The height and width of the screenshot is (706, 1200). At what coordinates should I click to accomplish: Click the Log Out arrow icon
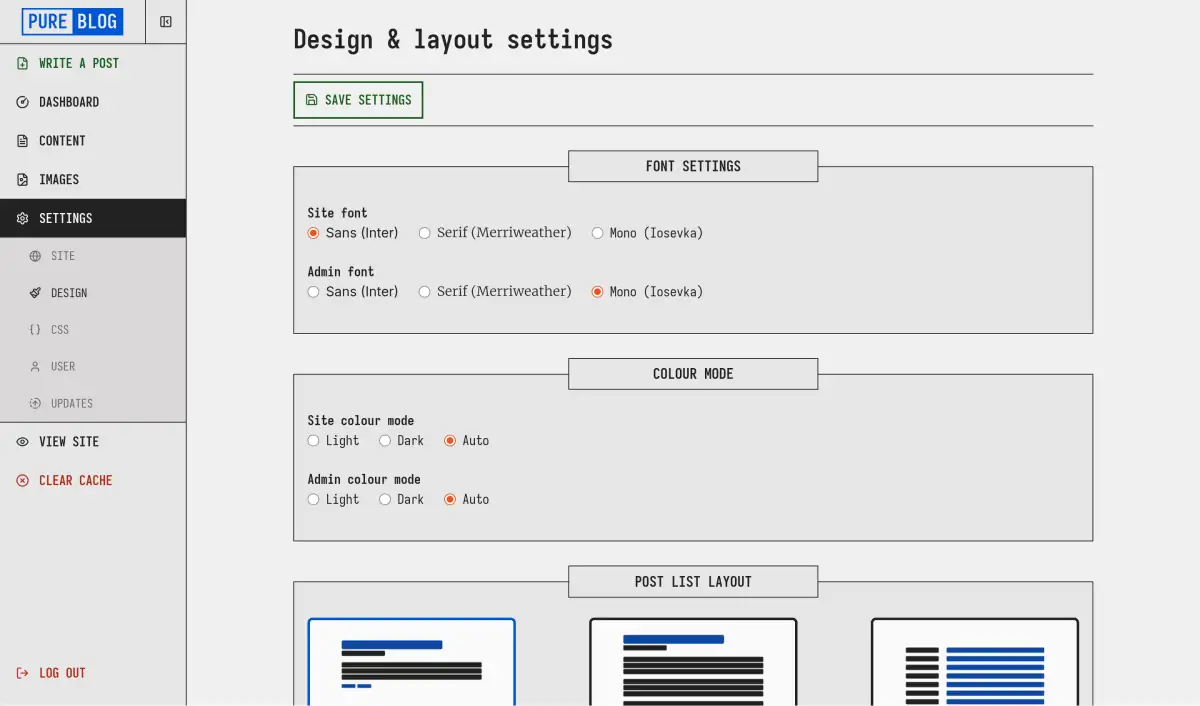pos(23,673)
